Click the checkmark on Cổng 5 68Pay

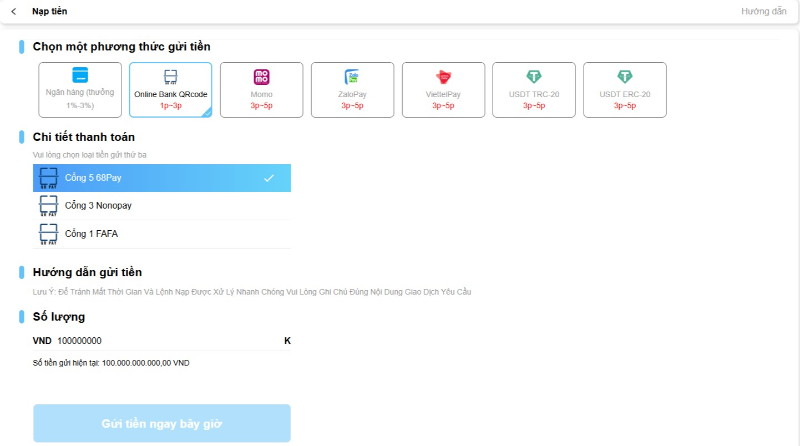[x=268, y=178]
